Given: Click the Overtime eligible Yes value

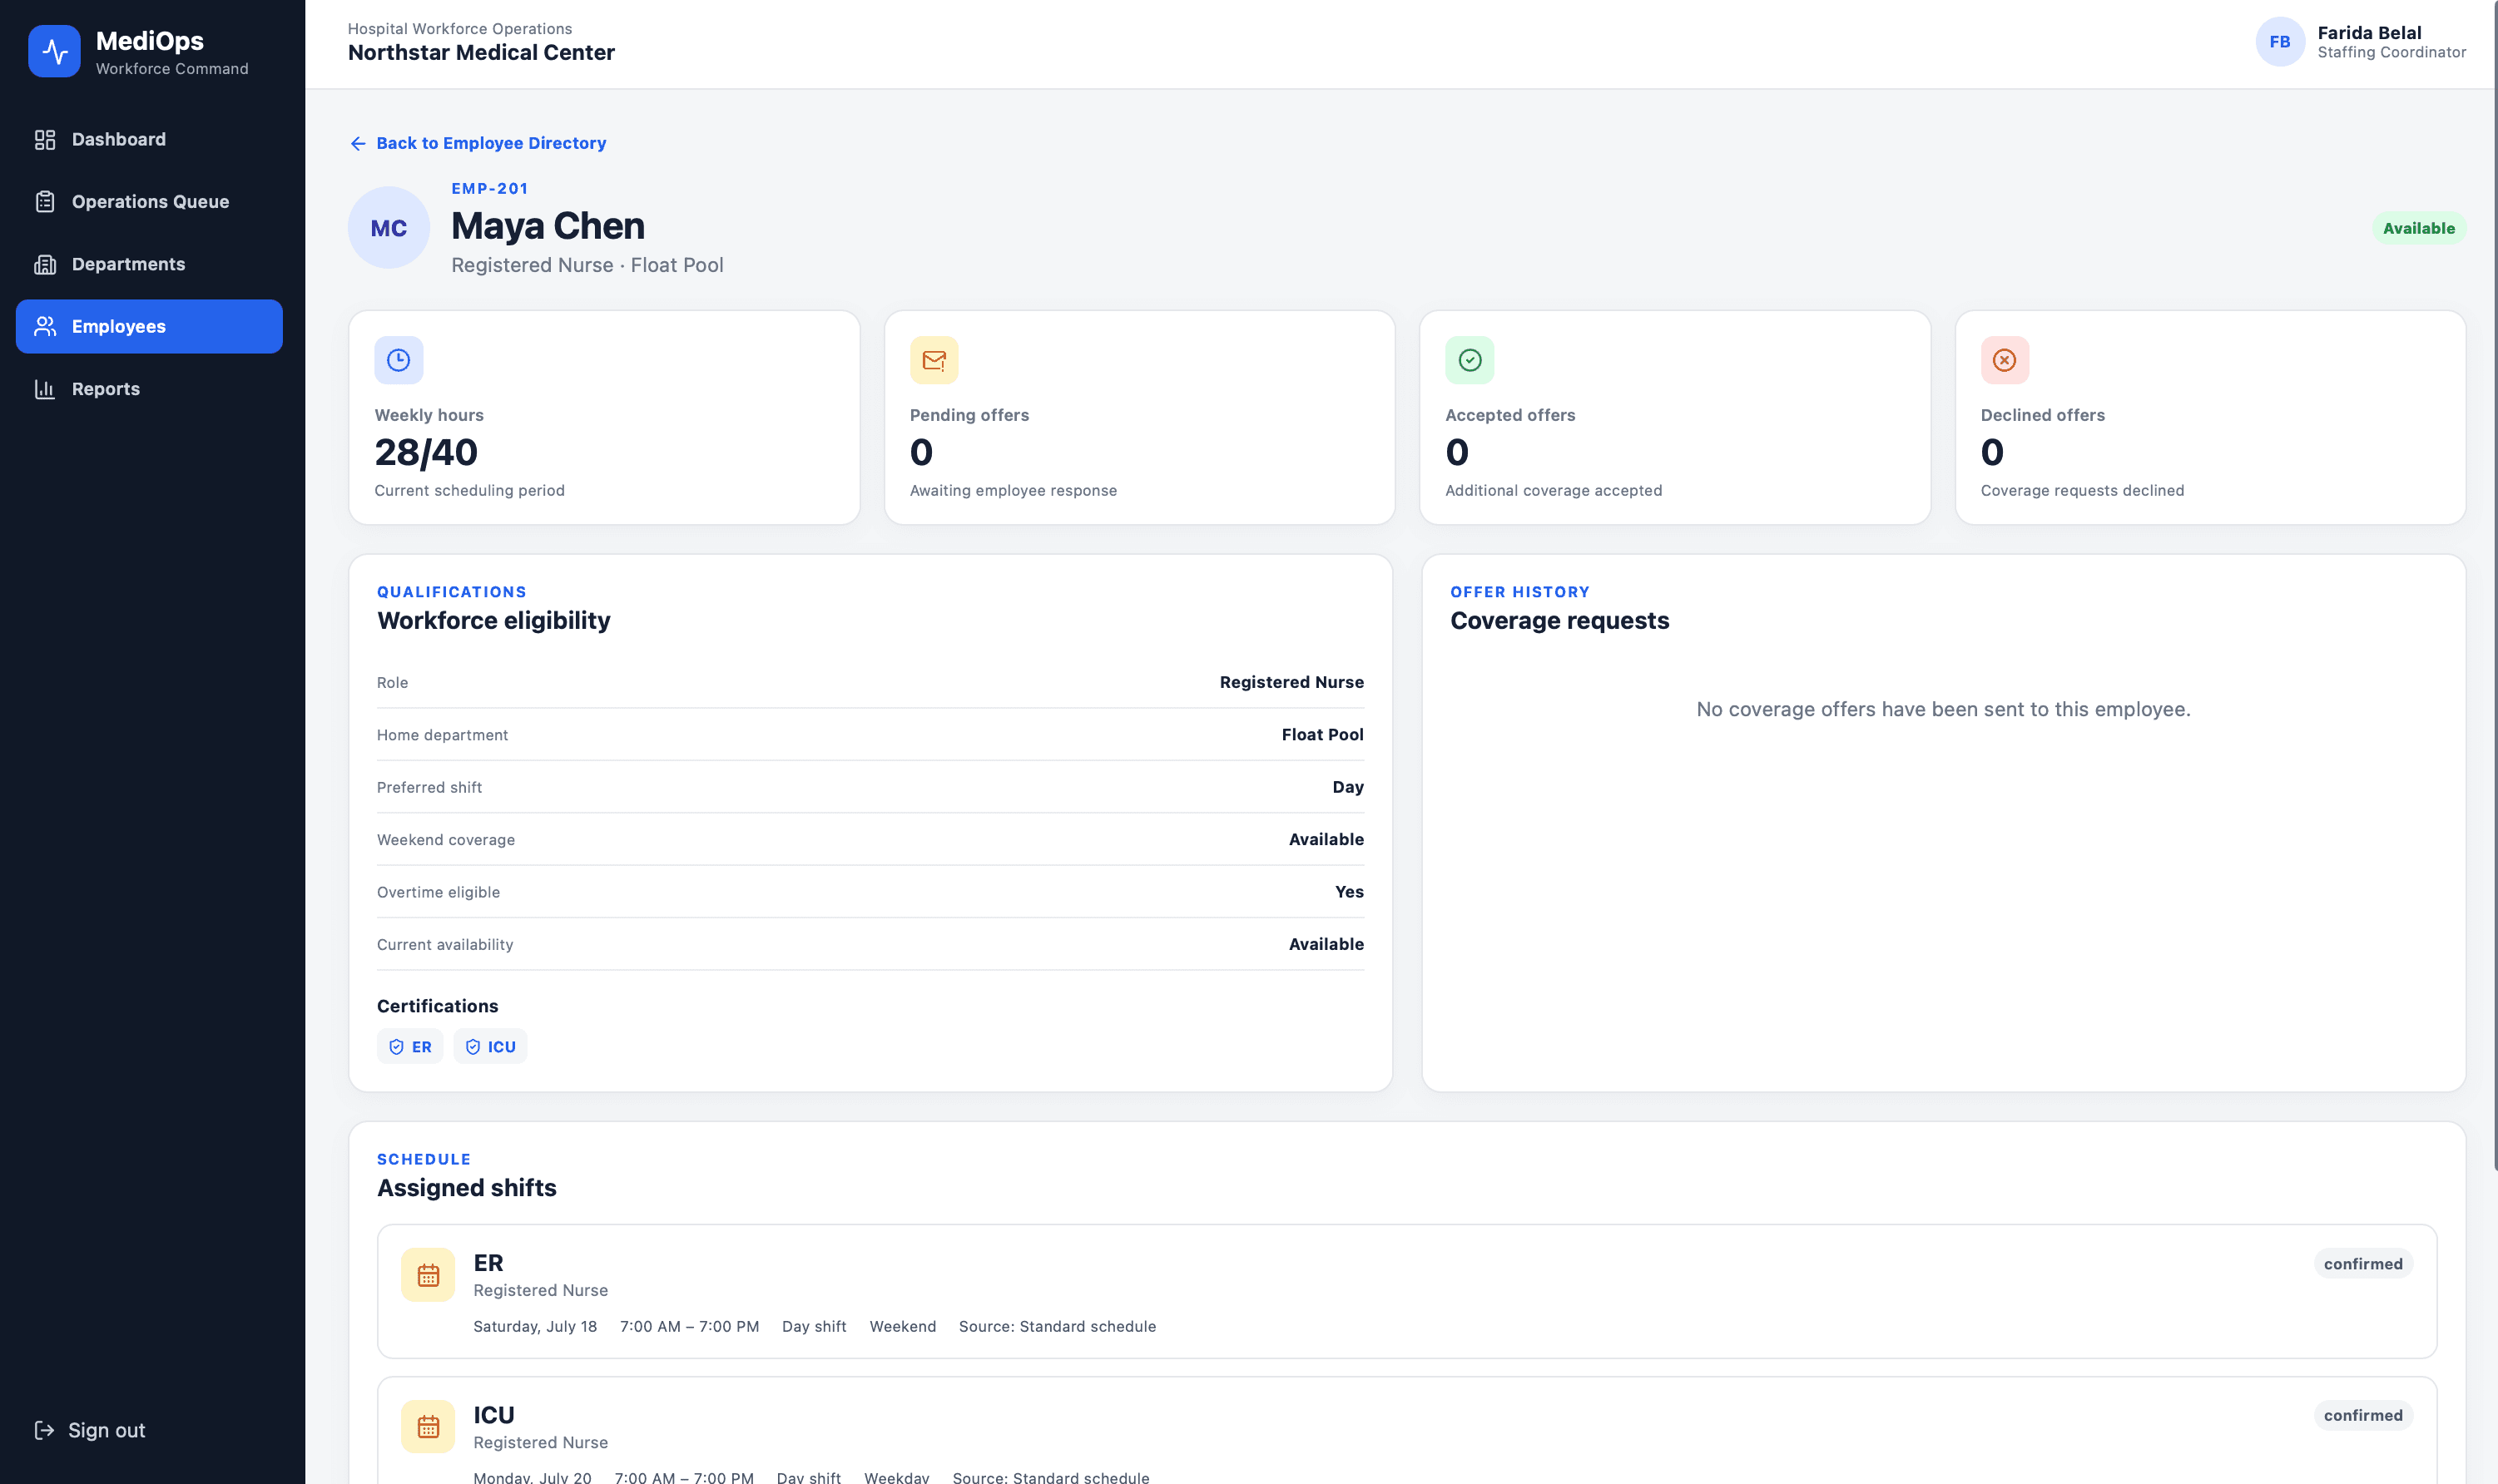Looking at the screenshot, I should [x=1349, y=892].
